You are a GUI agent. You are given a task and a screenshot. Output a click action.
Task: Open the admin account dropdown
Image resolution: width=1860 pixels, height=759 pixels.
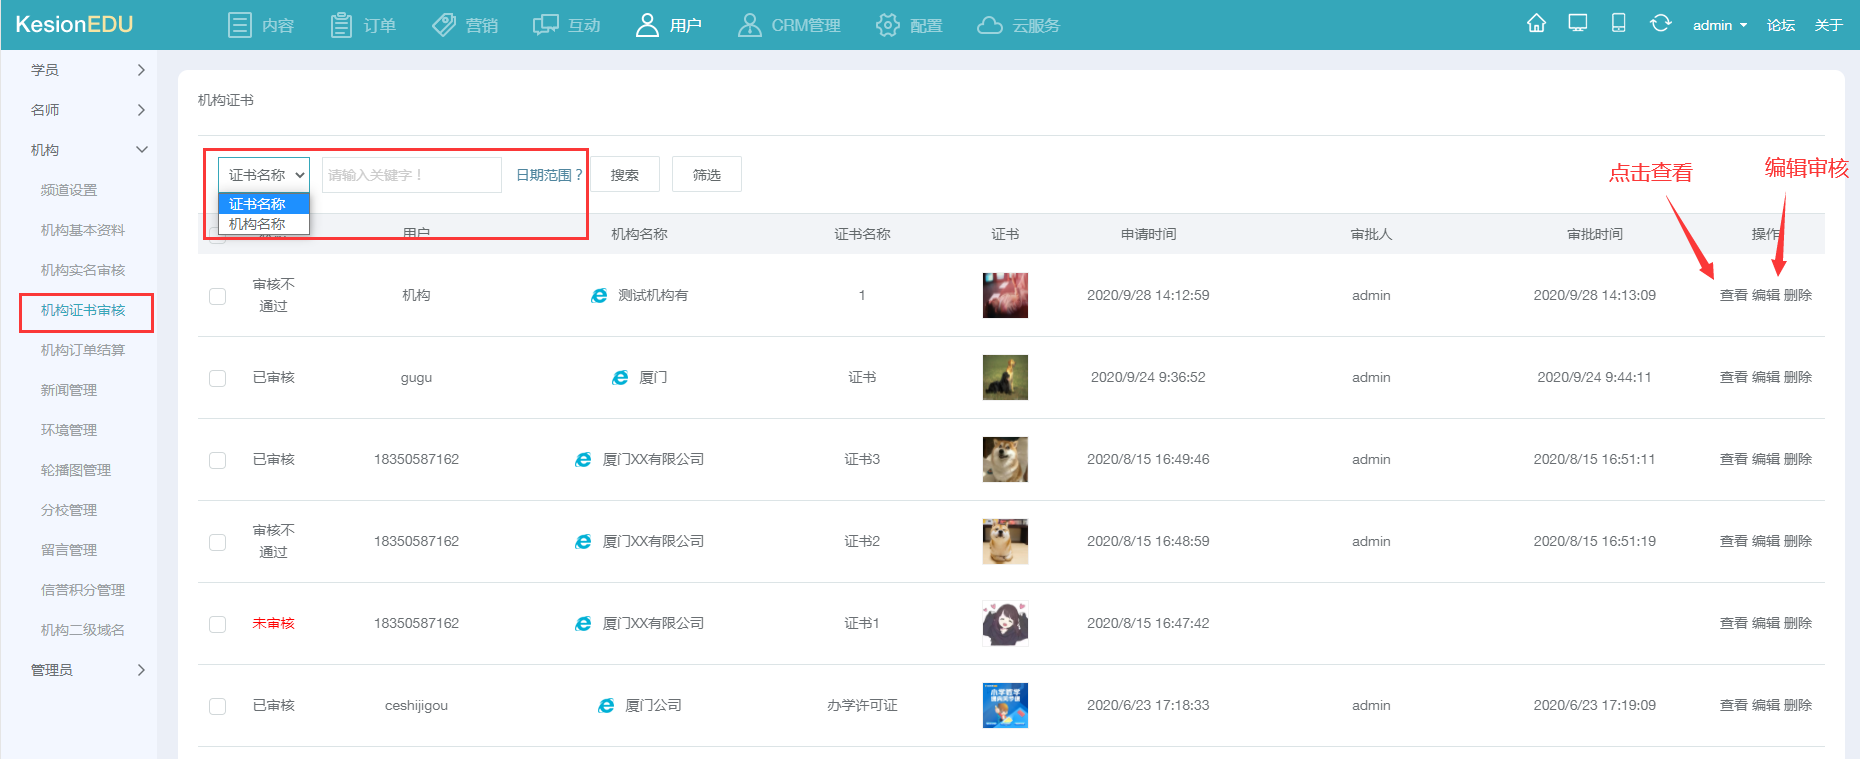point(1720,25)
